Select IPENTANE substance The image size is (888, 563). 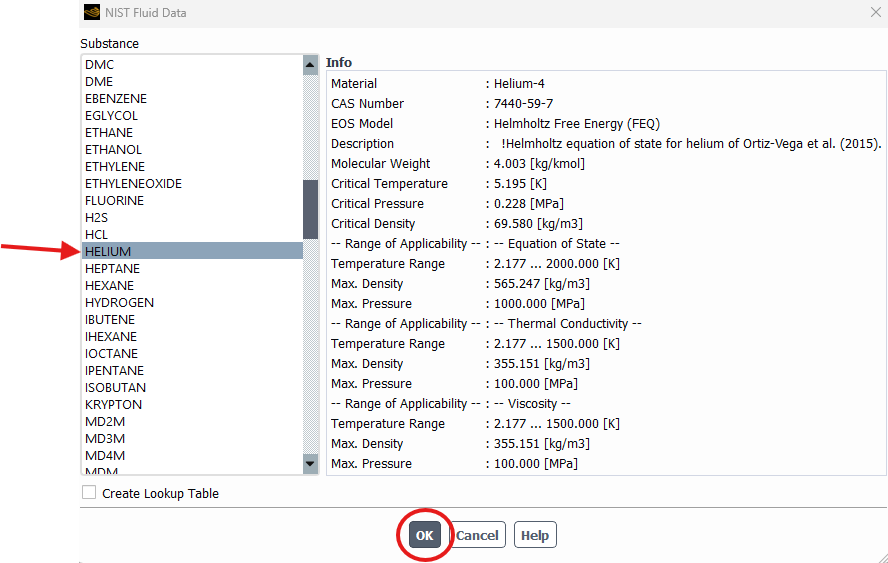tap(193, 370)
